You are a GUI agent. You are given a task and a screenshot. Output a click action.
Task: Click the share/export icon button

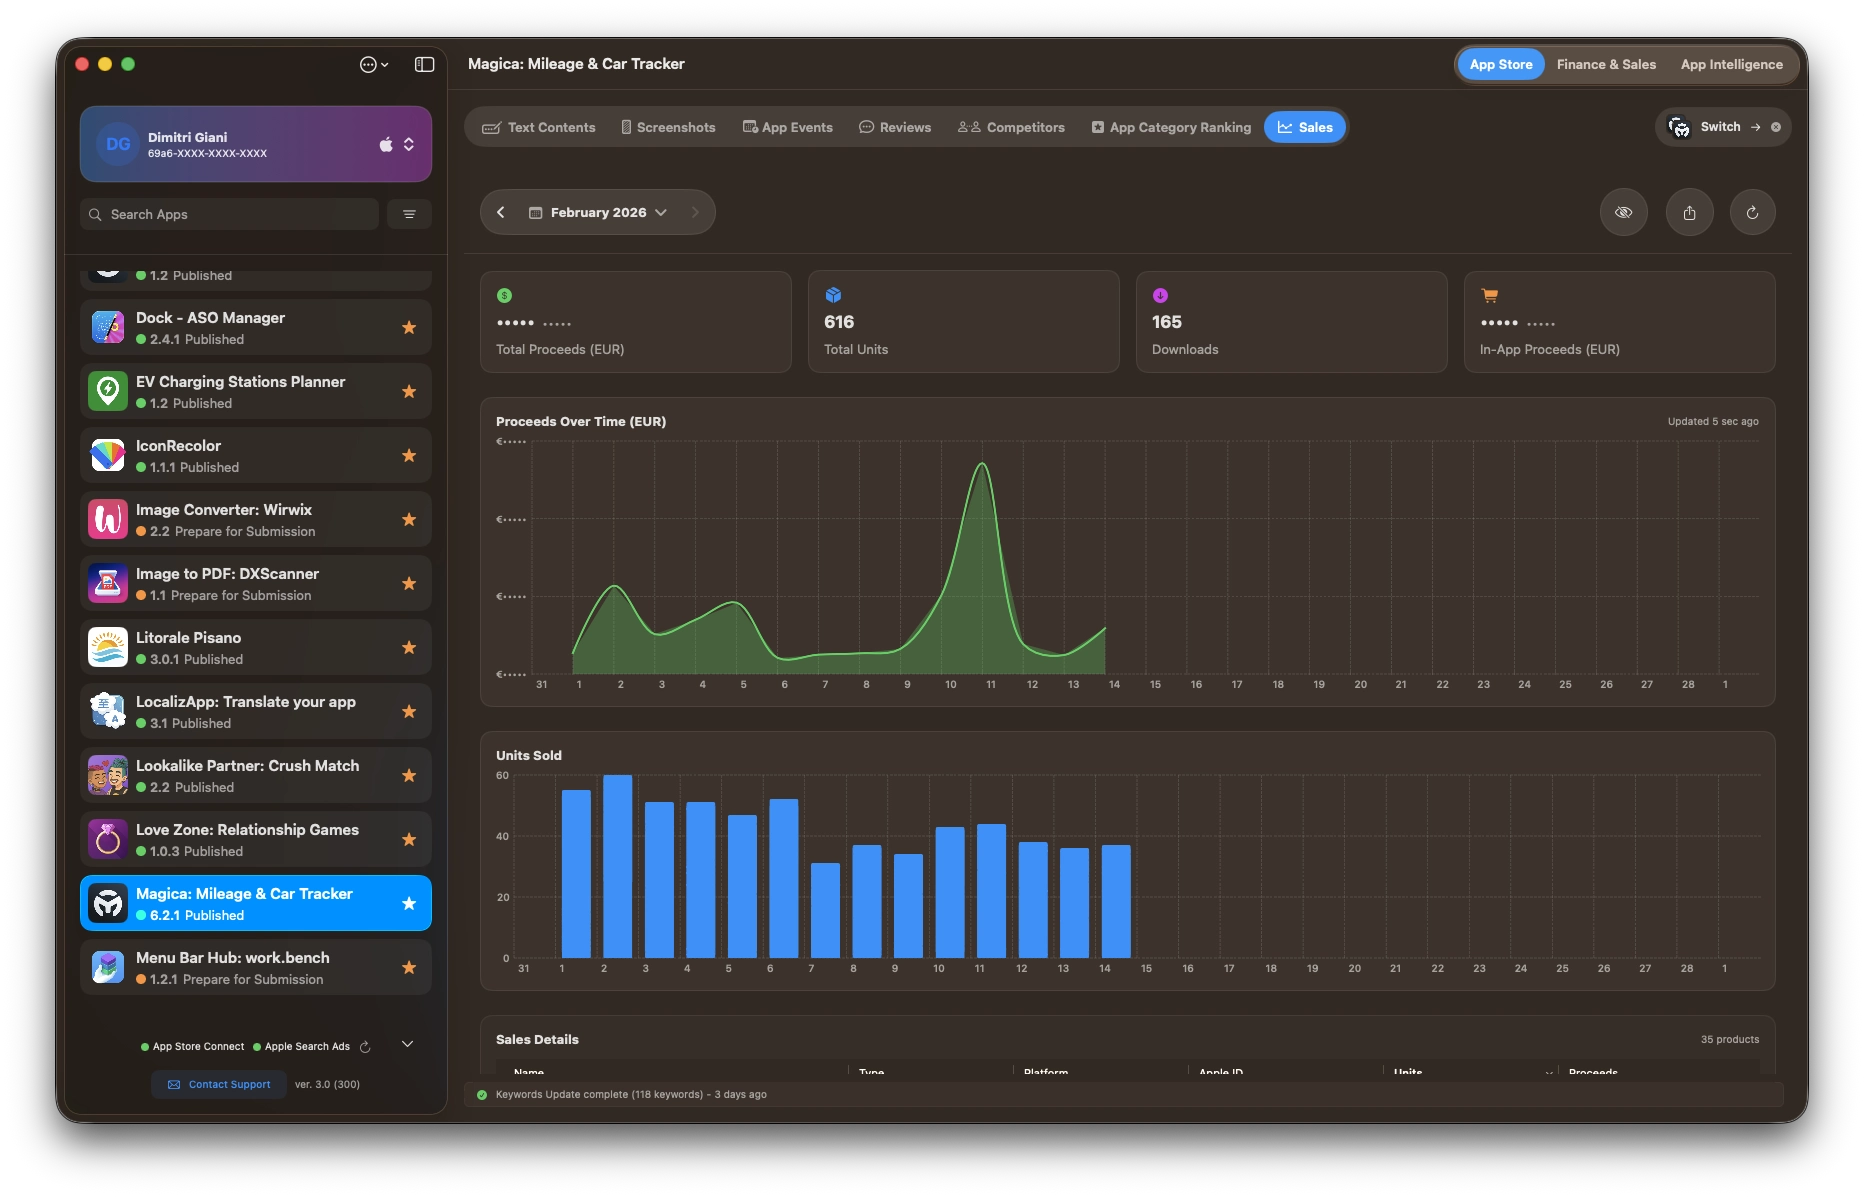(x=1689, y=212)
